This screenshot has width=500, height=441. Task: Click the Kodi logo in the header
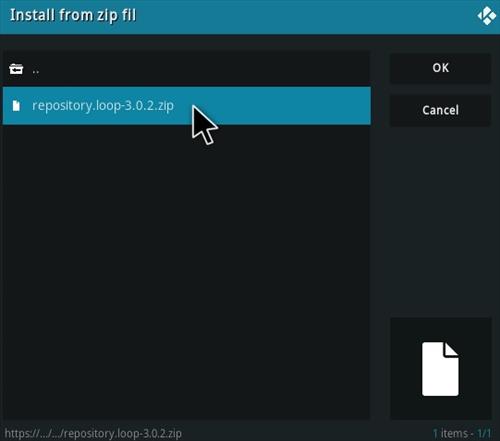pos(487,16)
